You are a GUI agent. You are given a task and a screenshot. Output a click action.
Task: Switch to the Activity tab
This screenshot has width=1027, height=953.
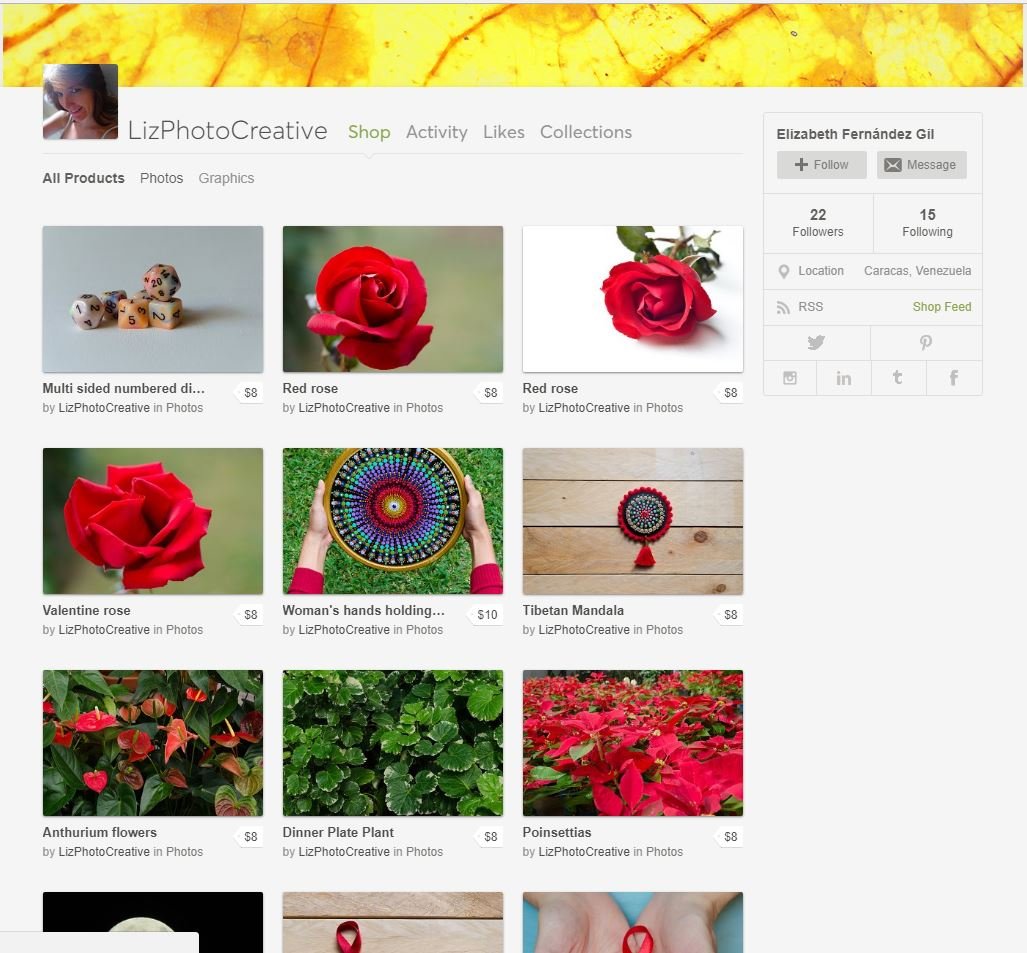pyautogui.click(x=436, y=132)
